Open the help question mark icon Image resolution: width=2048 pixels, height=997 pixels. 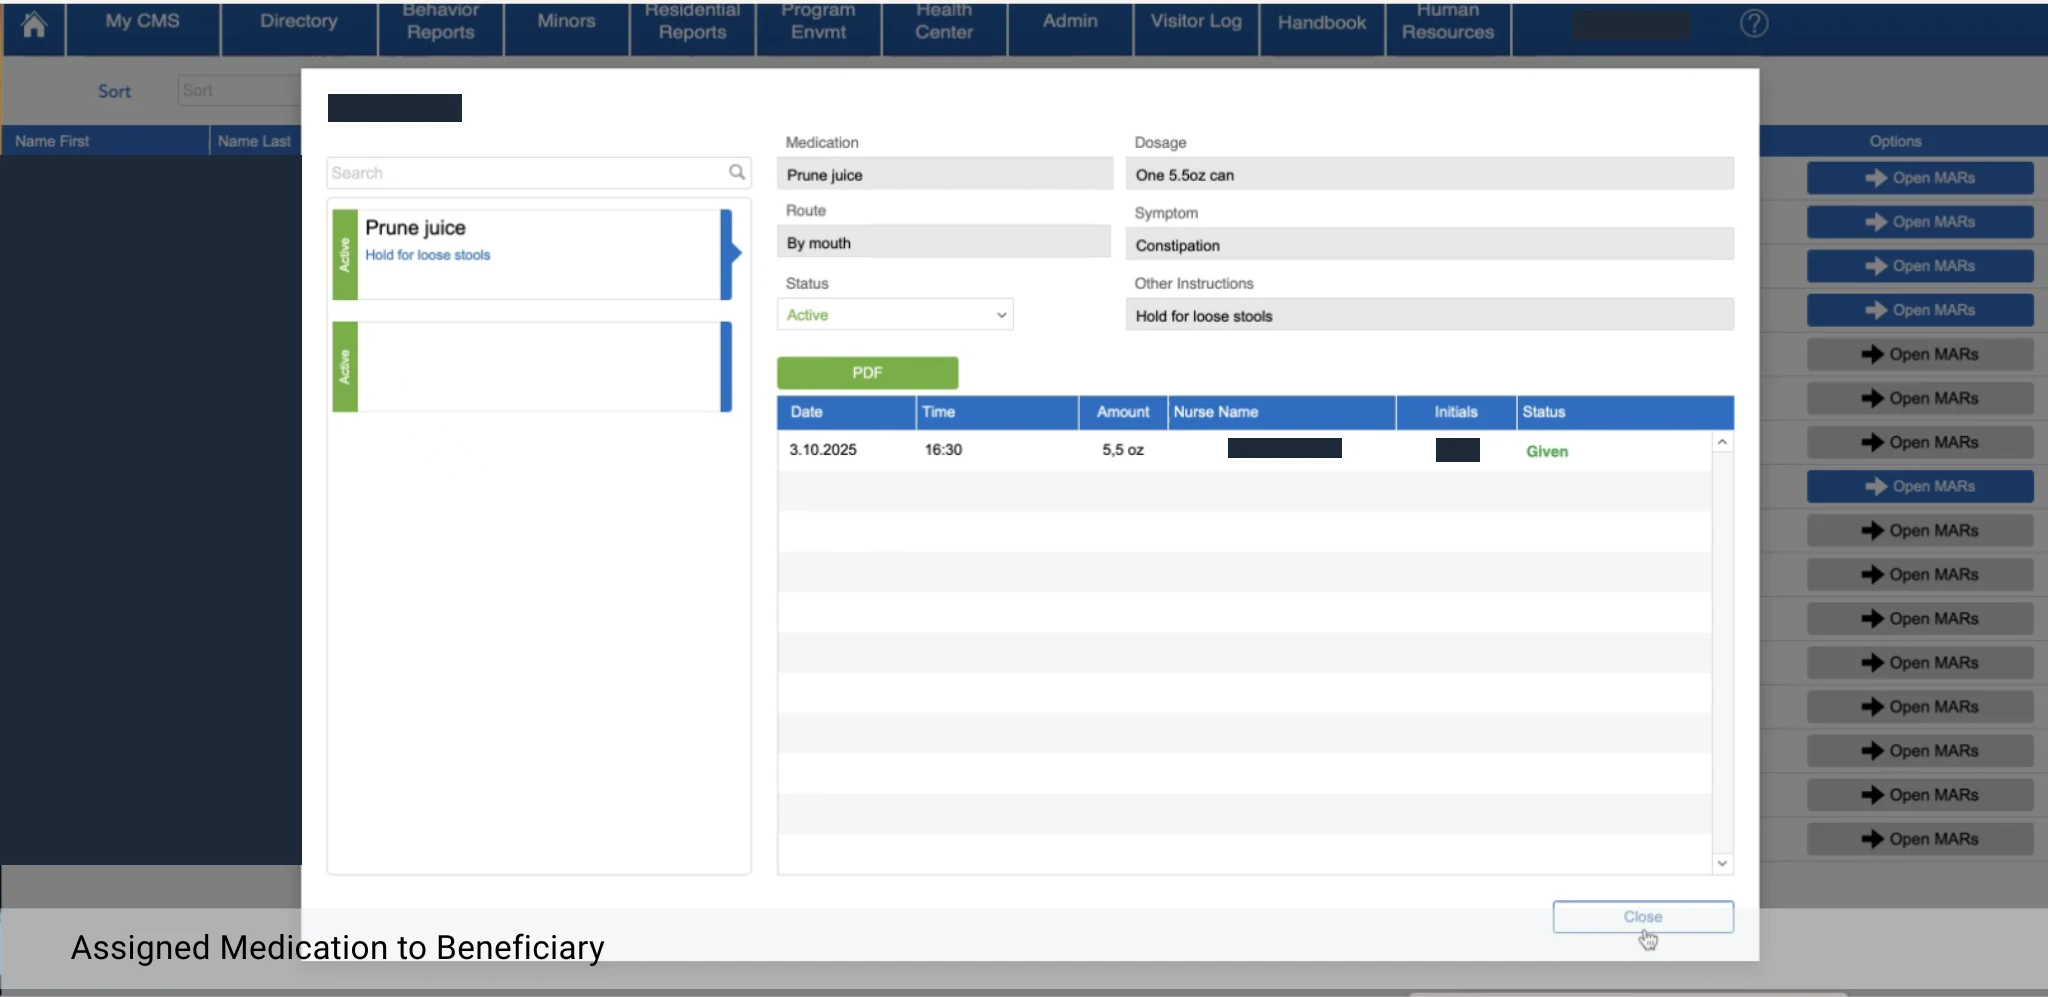point(1754,23)
